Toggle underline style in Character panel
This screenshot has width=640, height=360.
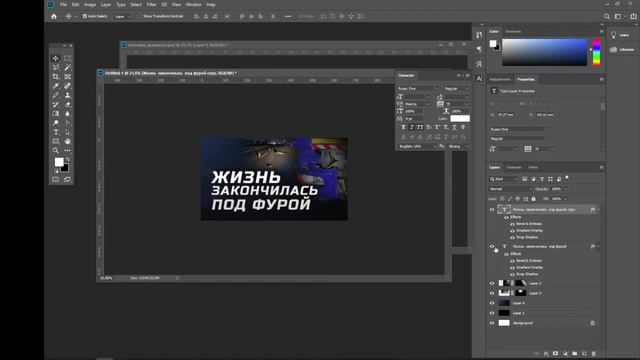454,127
